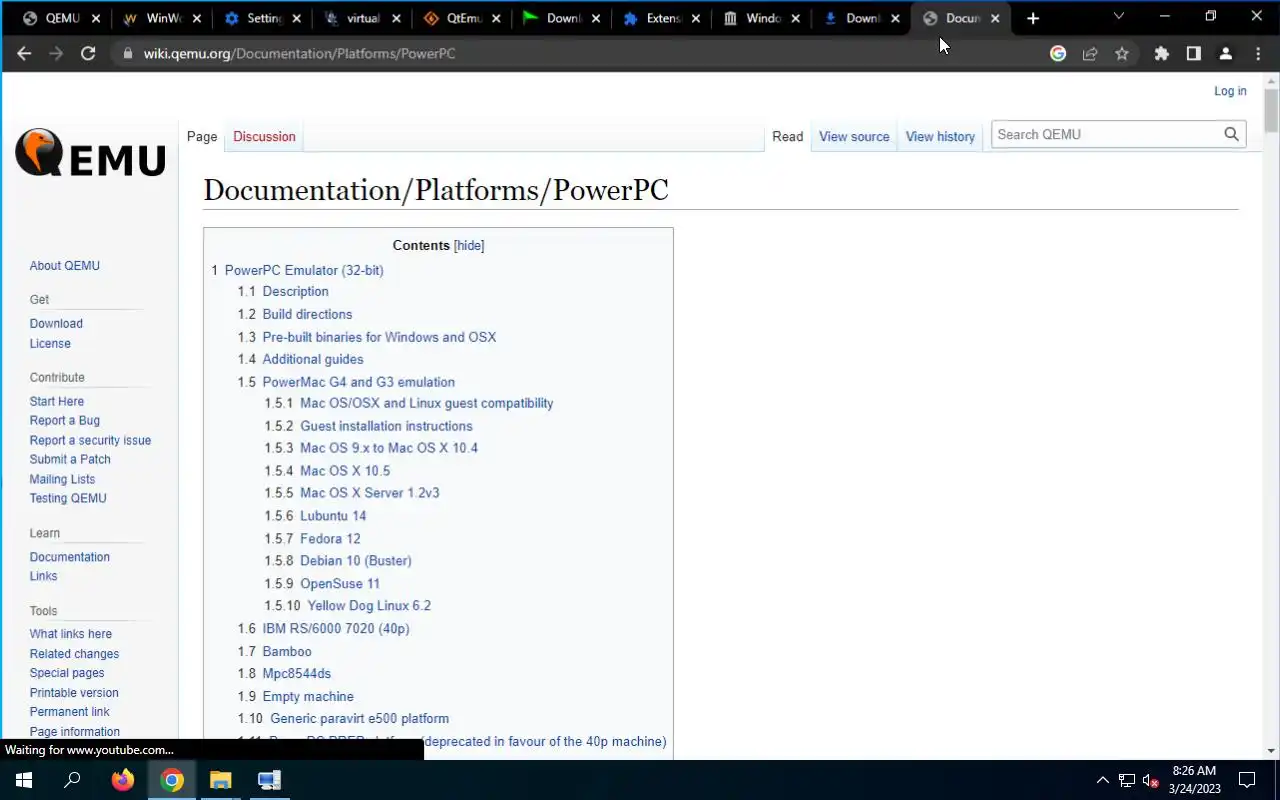Jump to Lubuntu 14 section
1280x800 pixels.
333,516
